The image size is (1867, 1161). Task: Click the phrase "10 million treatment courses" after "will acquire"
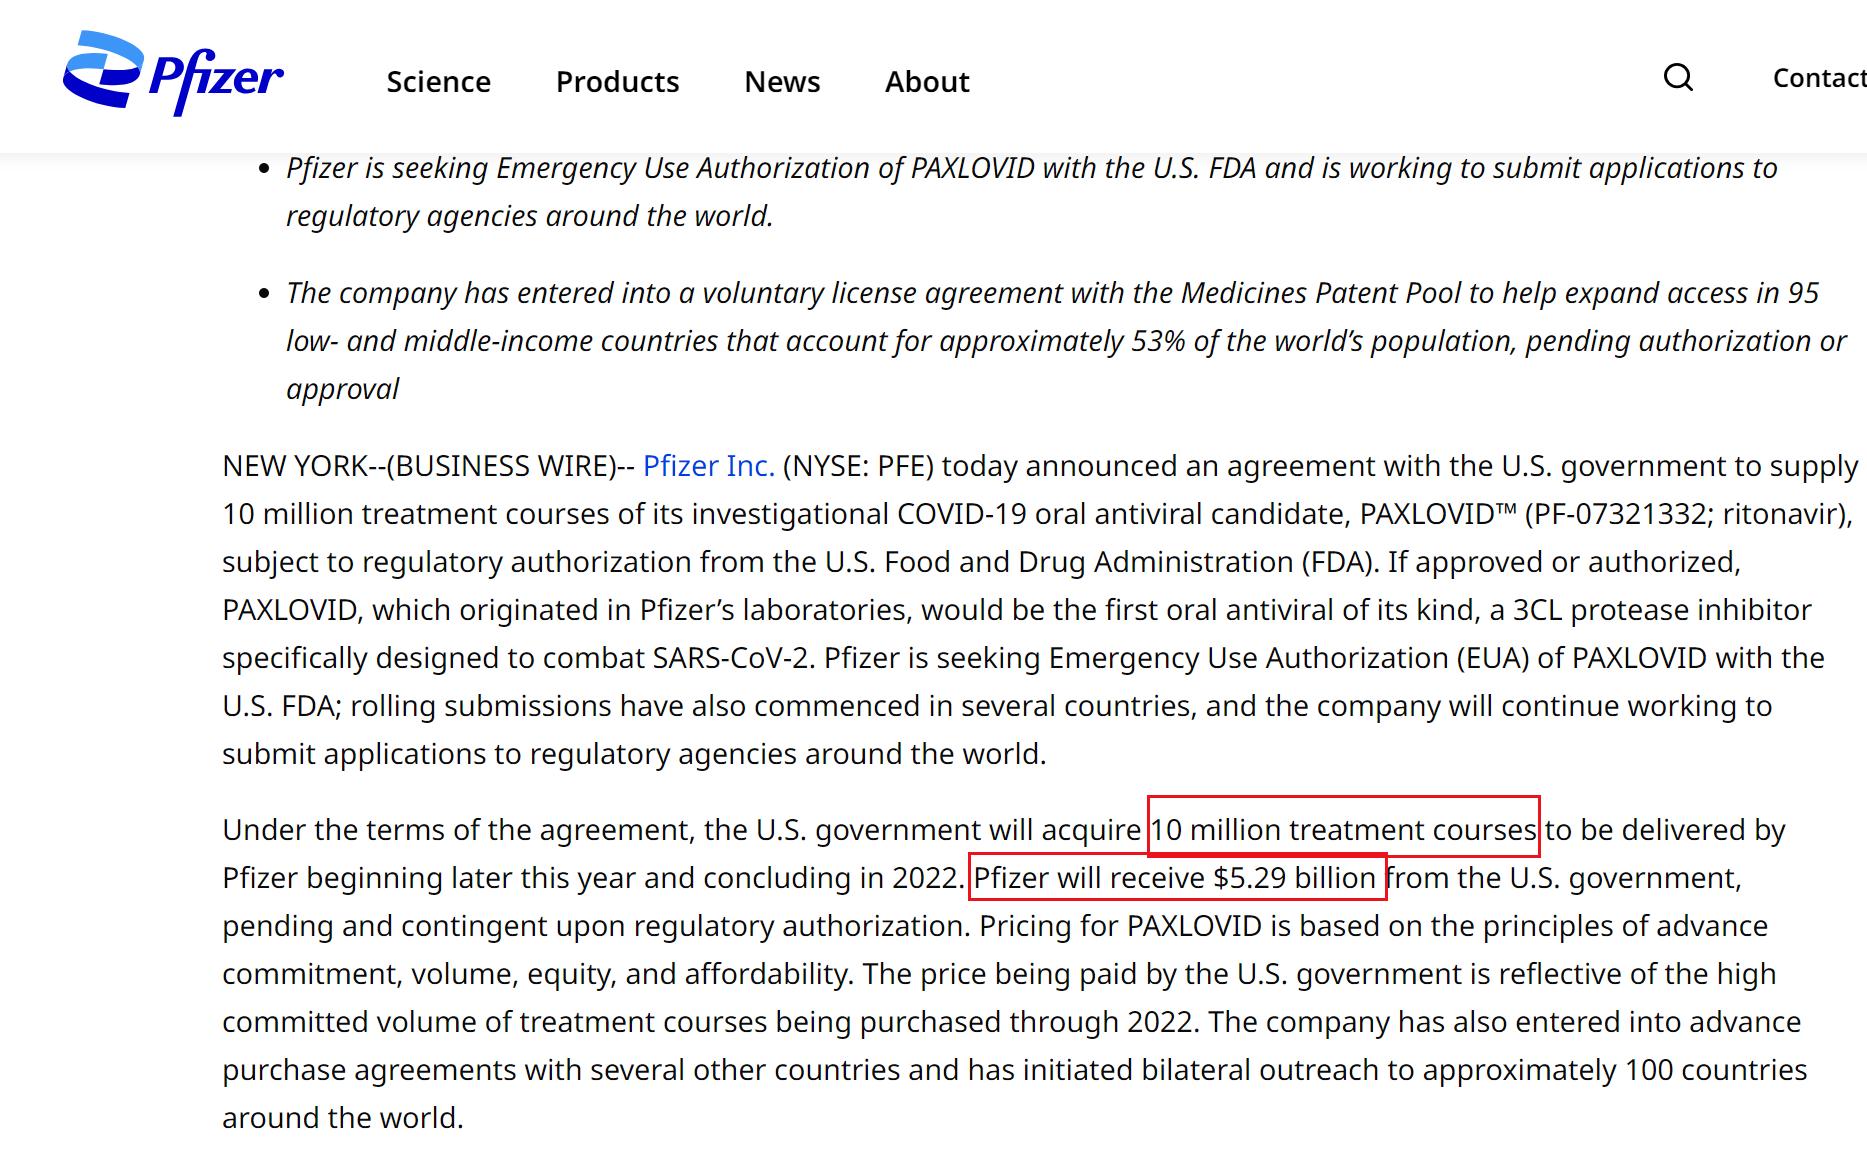click(1343, 830)
